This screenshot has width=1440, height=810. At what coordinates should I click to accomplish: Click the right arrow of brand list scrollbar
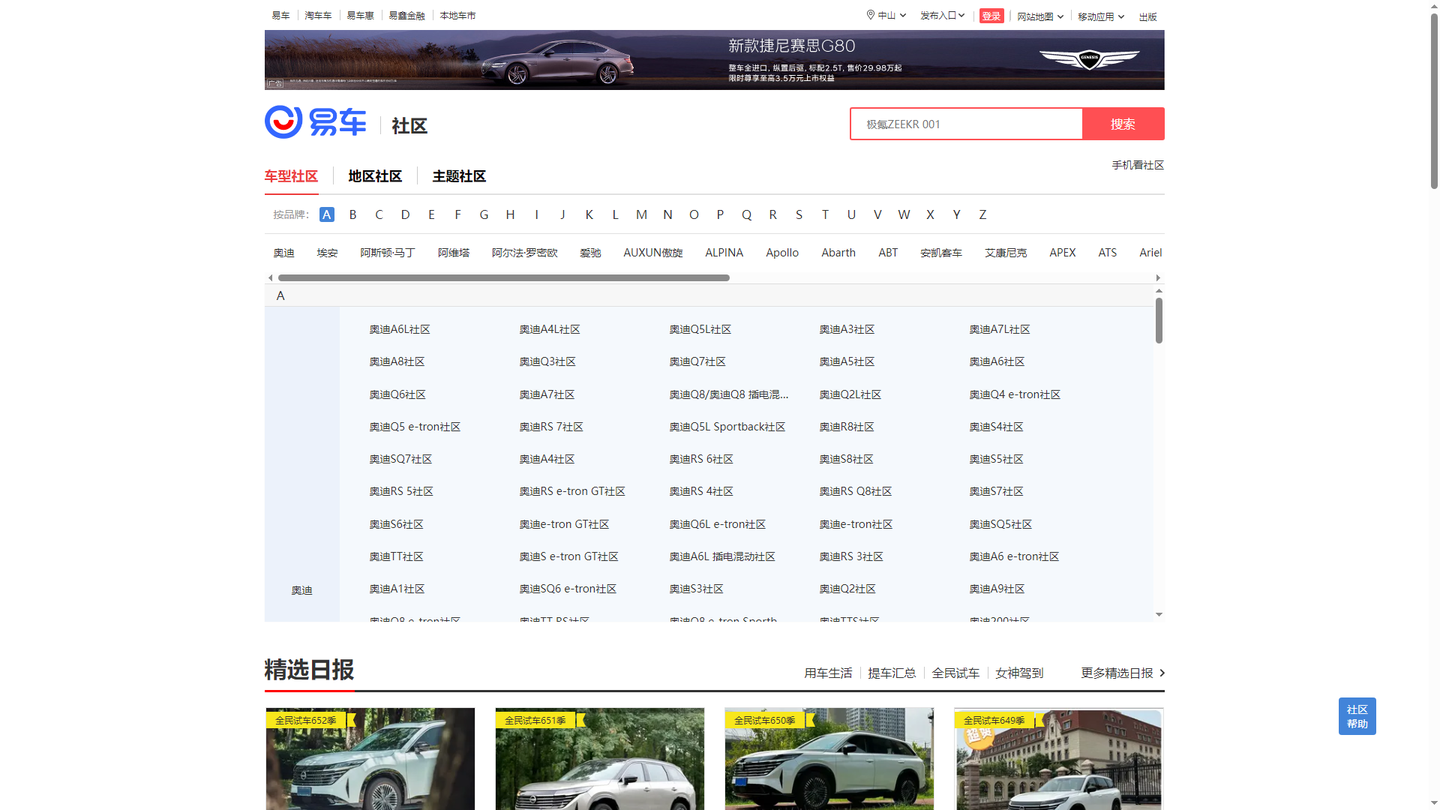[x=1158, y=278]
